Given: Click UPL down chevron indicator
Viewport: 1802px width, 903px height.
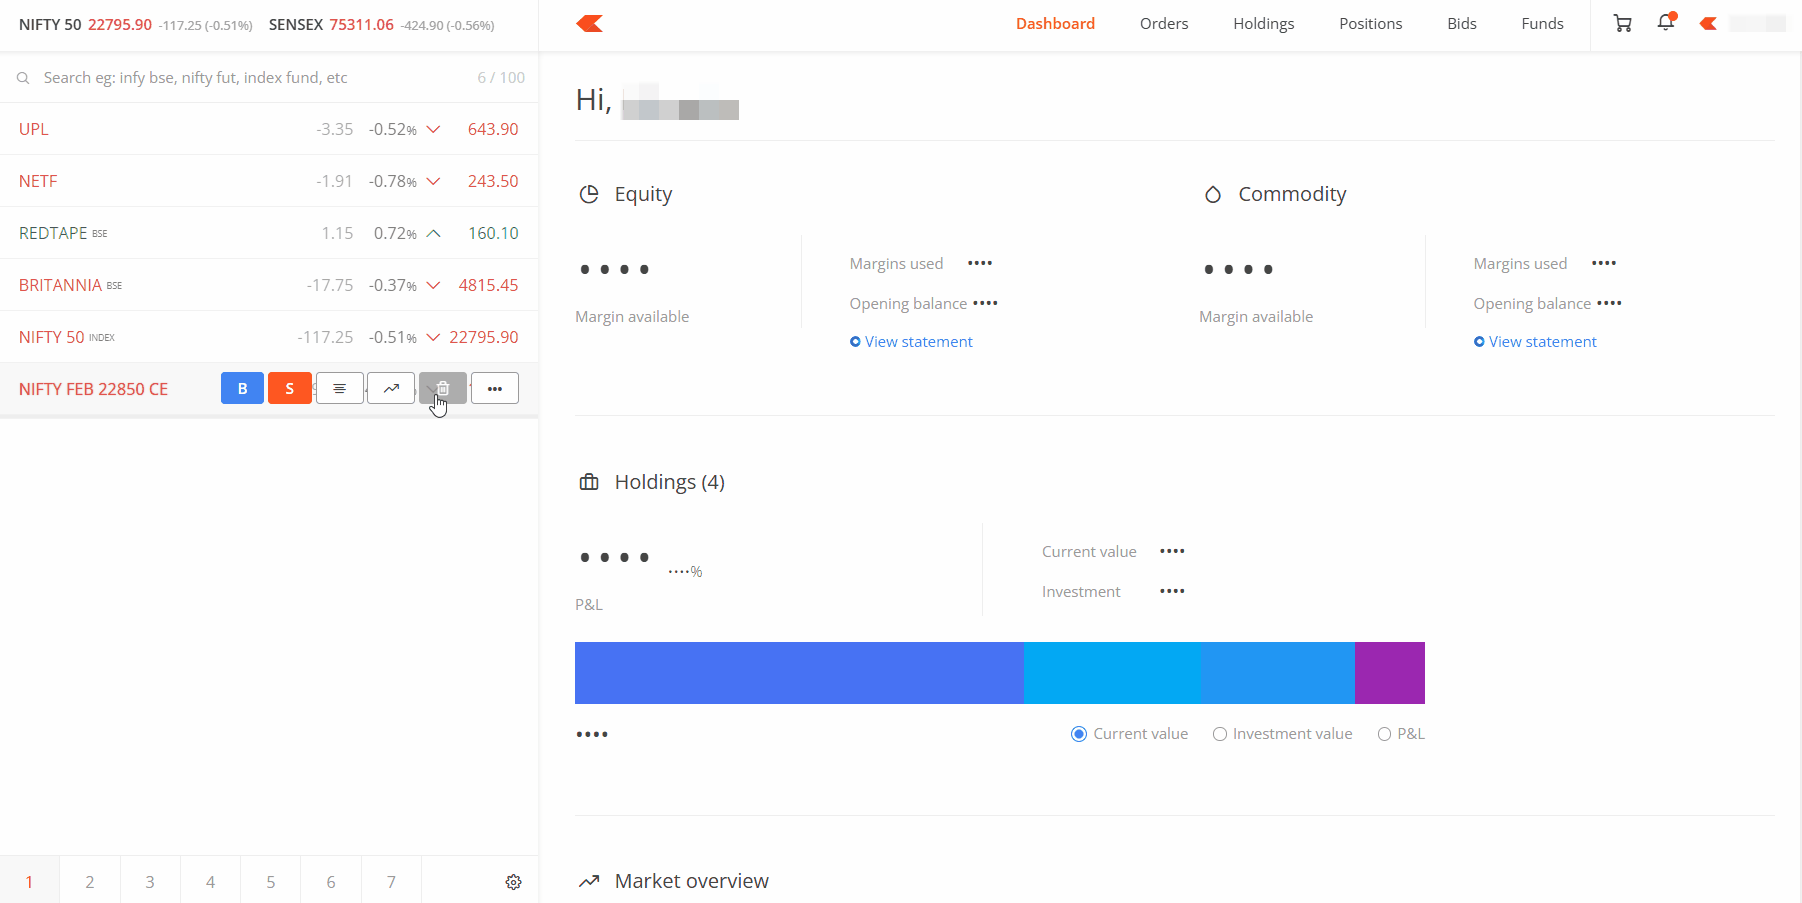Looking at the screenshot, I should pyautogui.click(x=433, y=129).
